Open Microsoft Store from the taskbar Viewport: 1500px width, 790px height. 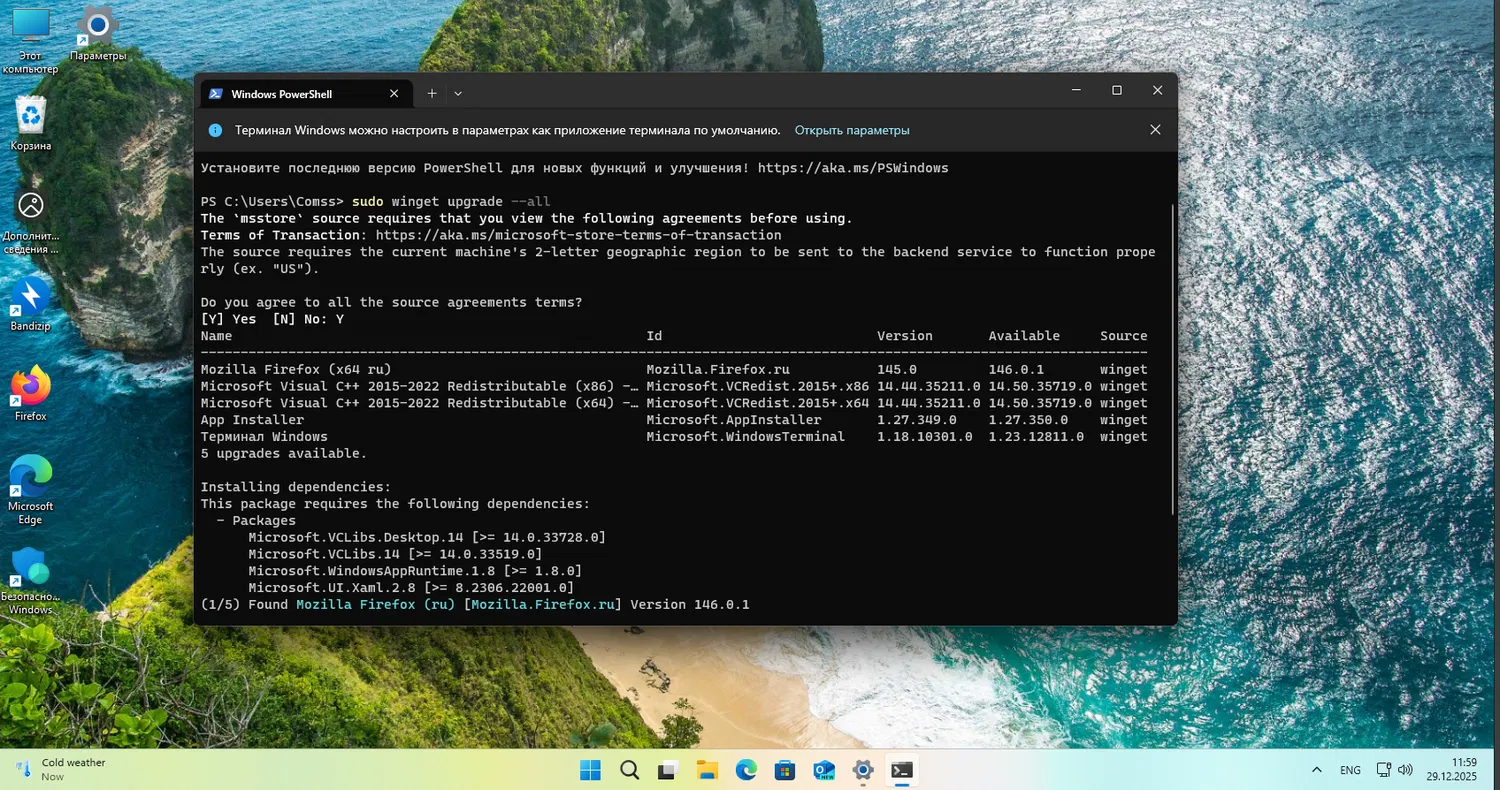(786, 770)
